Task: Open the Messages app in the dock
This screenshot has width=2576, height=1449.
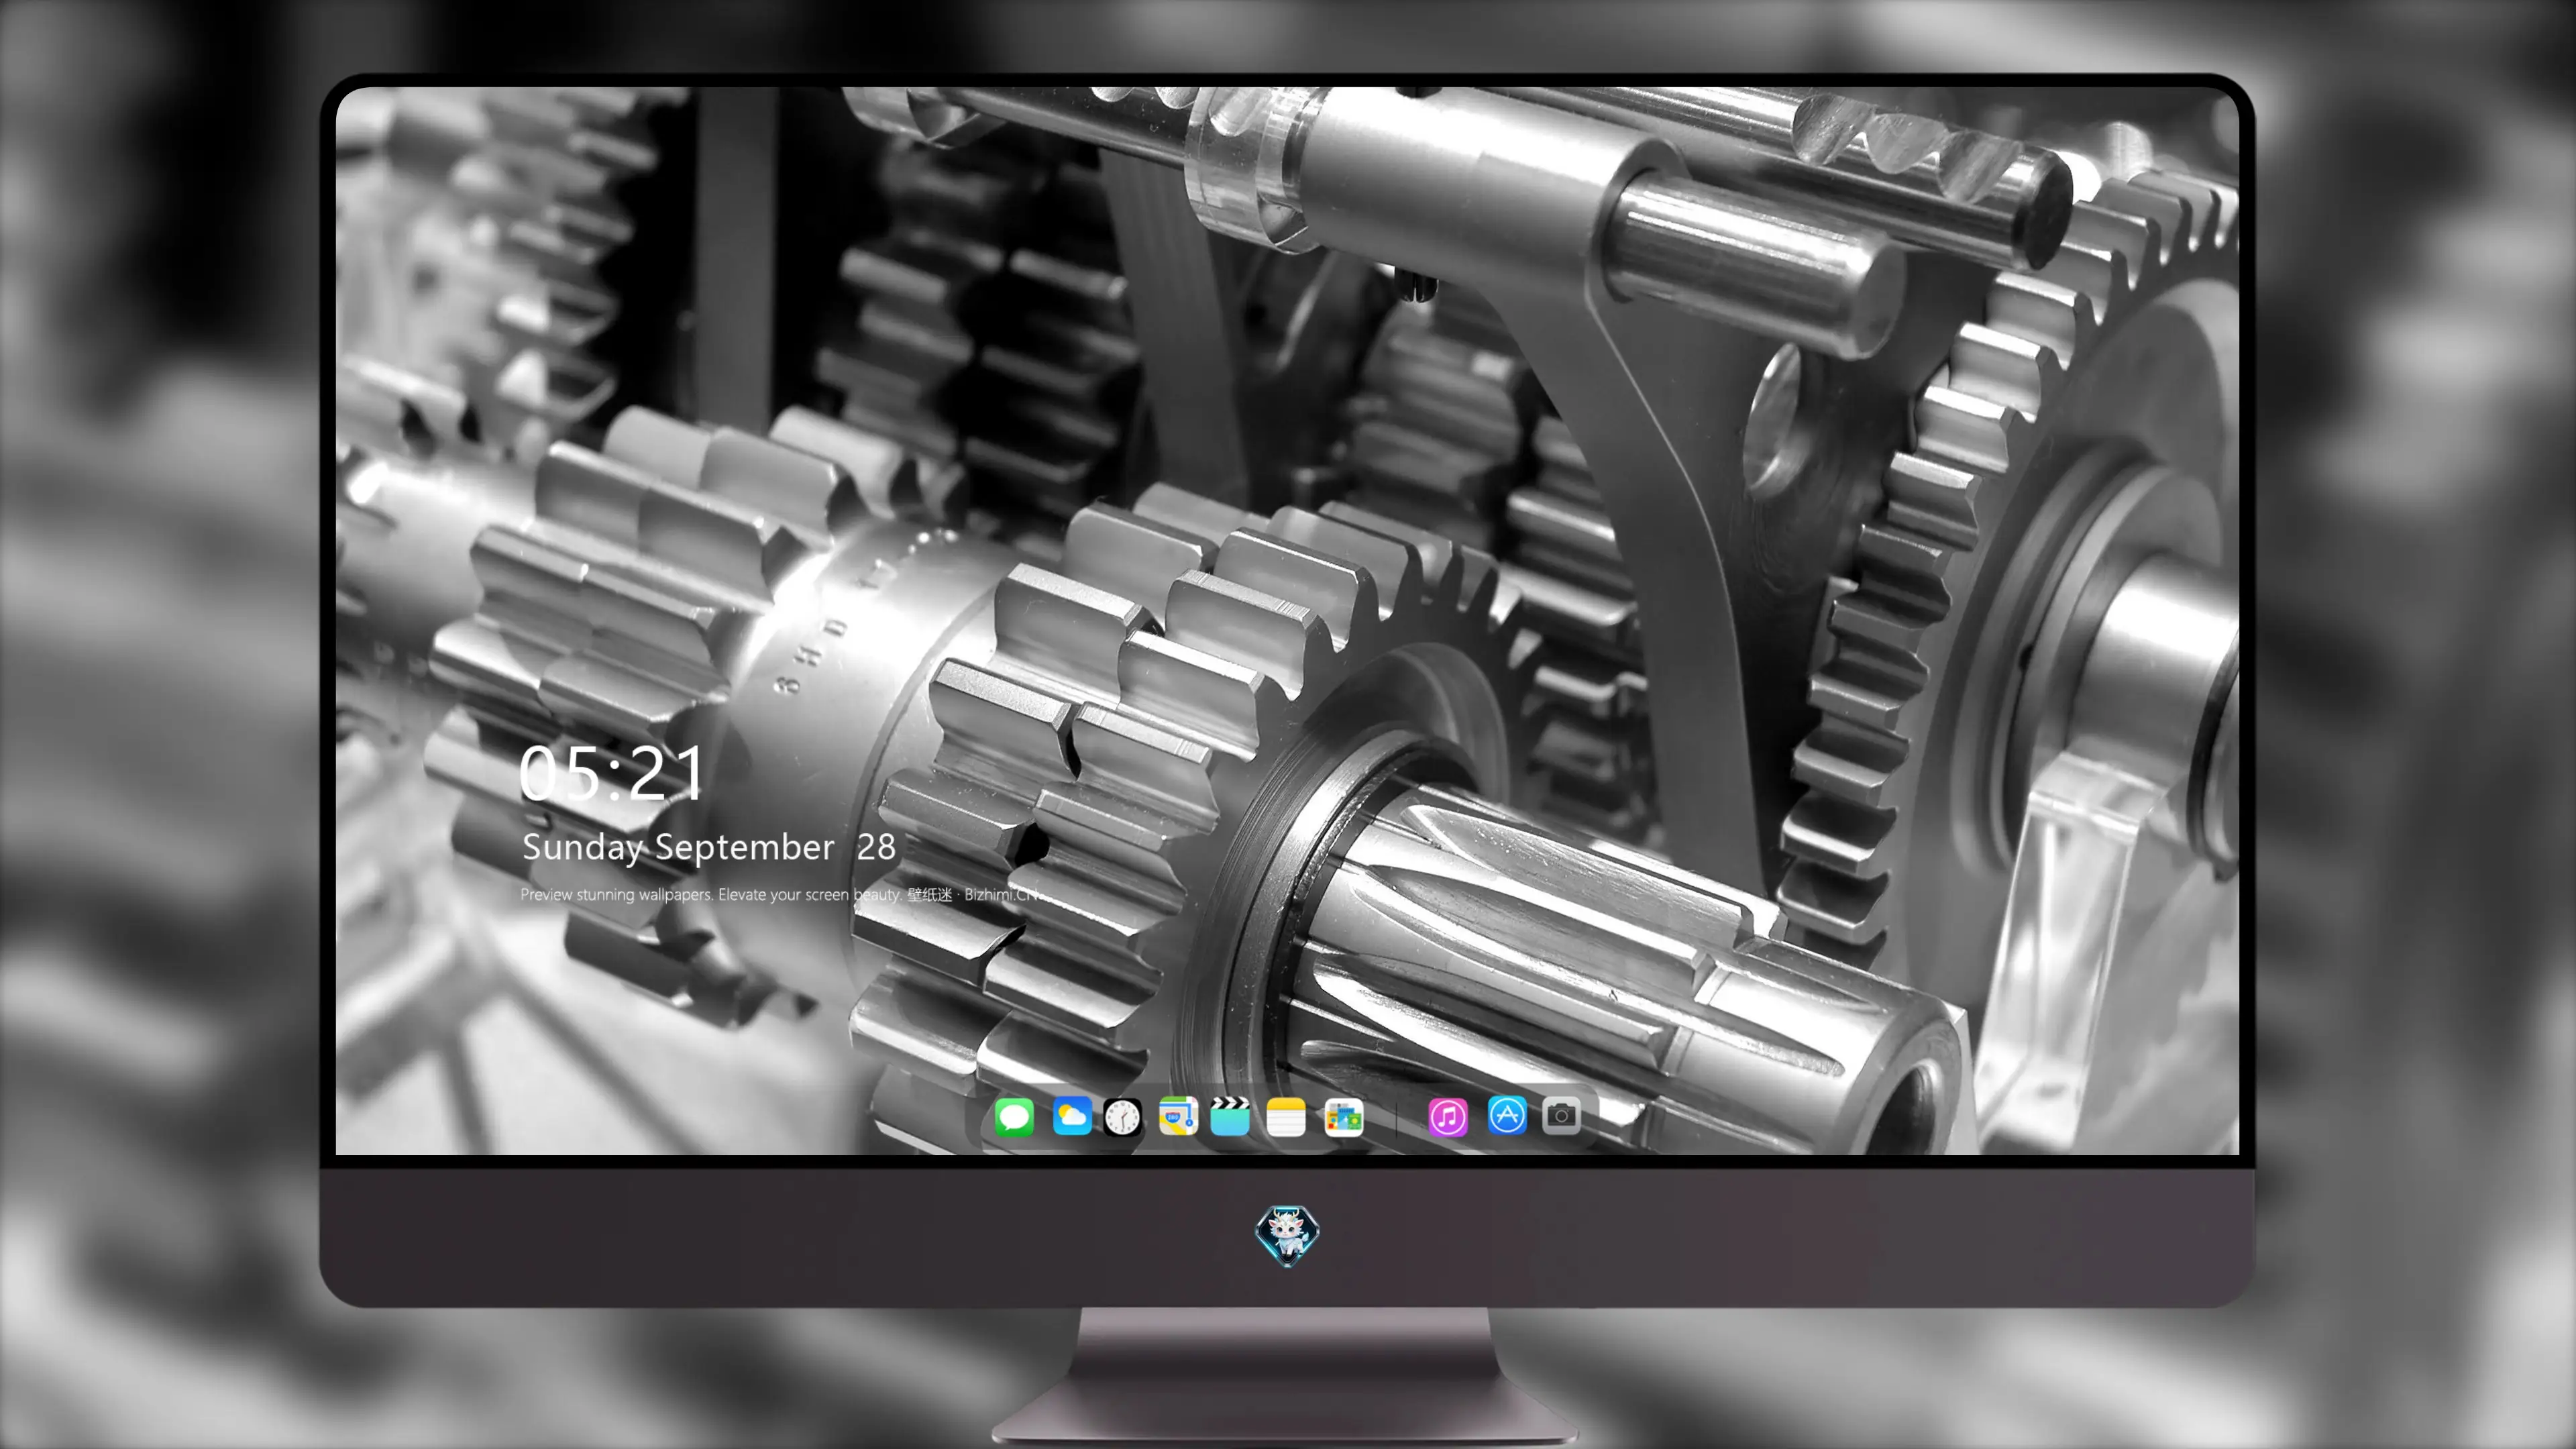Action: (x=1014, y=1116)
